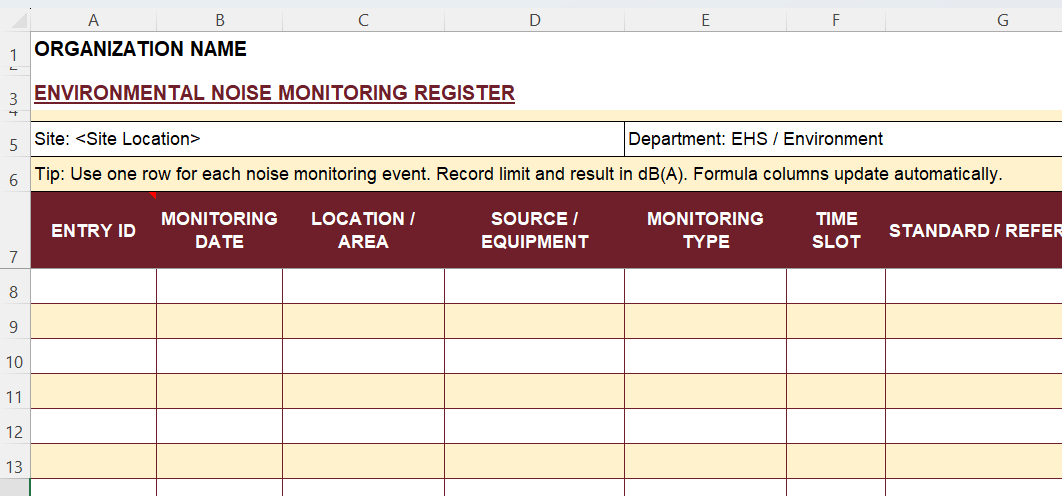Select column A header
Viewport: 1062px width, 496px height.
tap(93, 20)
